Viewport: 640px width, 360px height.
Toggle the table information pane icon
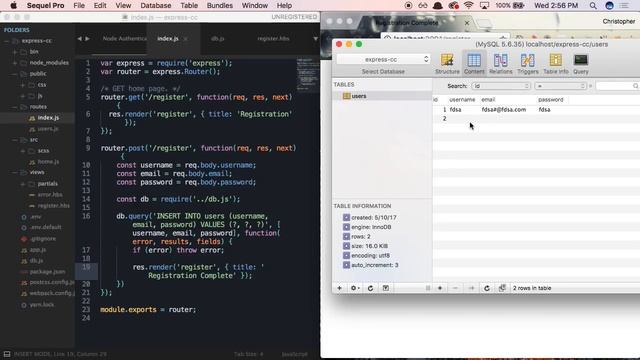click(385, 288)
